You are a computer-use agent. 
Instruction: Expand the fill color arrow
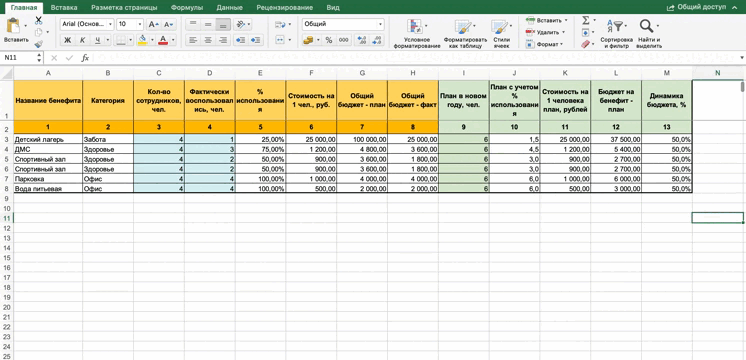[152, 40]
